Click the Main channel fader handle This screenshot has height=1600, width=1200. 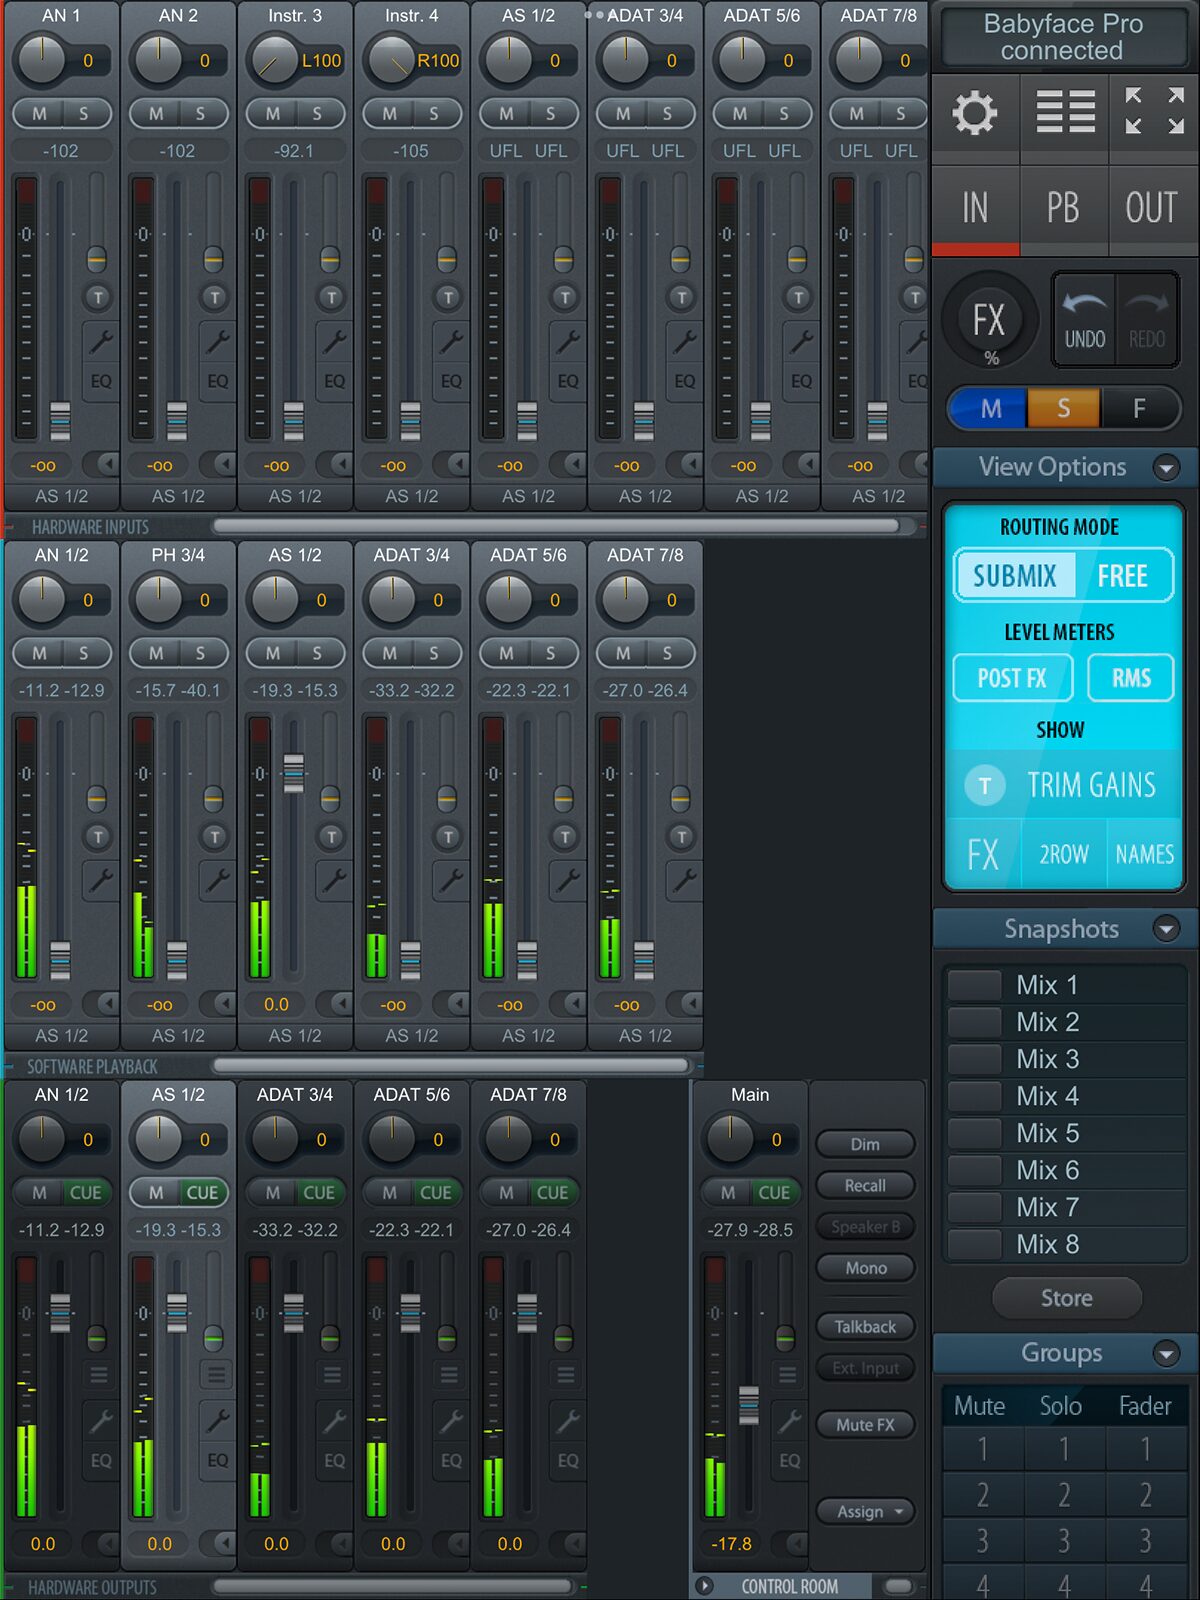[x=748, y=1405]
